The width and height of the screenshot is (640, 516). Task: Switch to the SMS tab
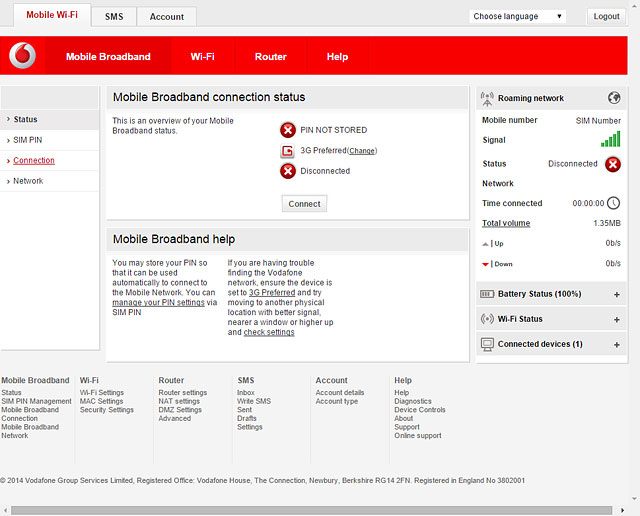pyautogui.click(x=113, y=16)
